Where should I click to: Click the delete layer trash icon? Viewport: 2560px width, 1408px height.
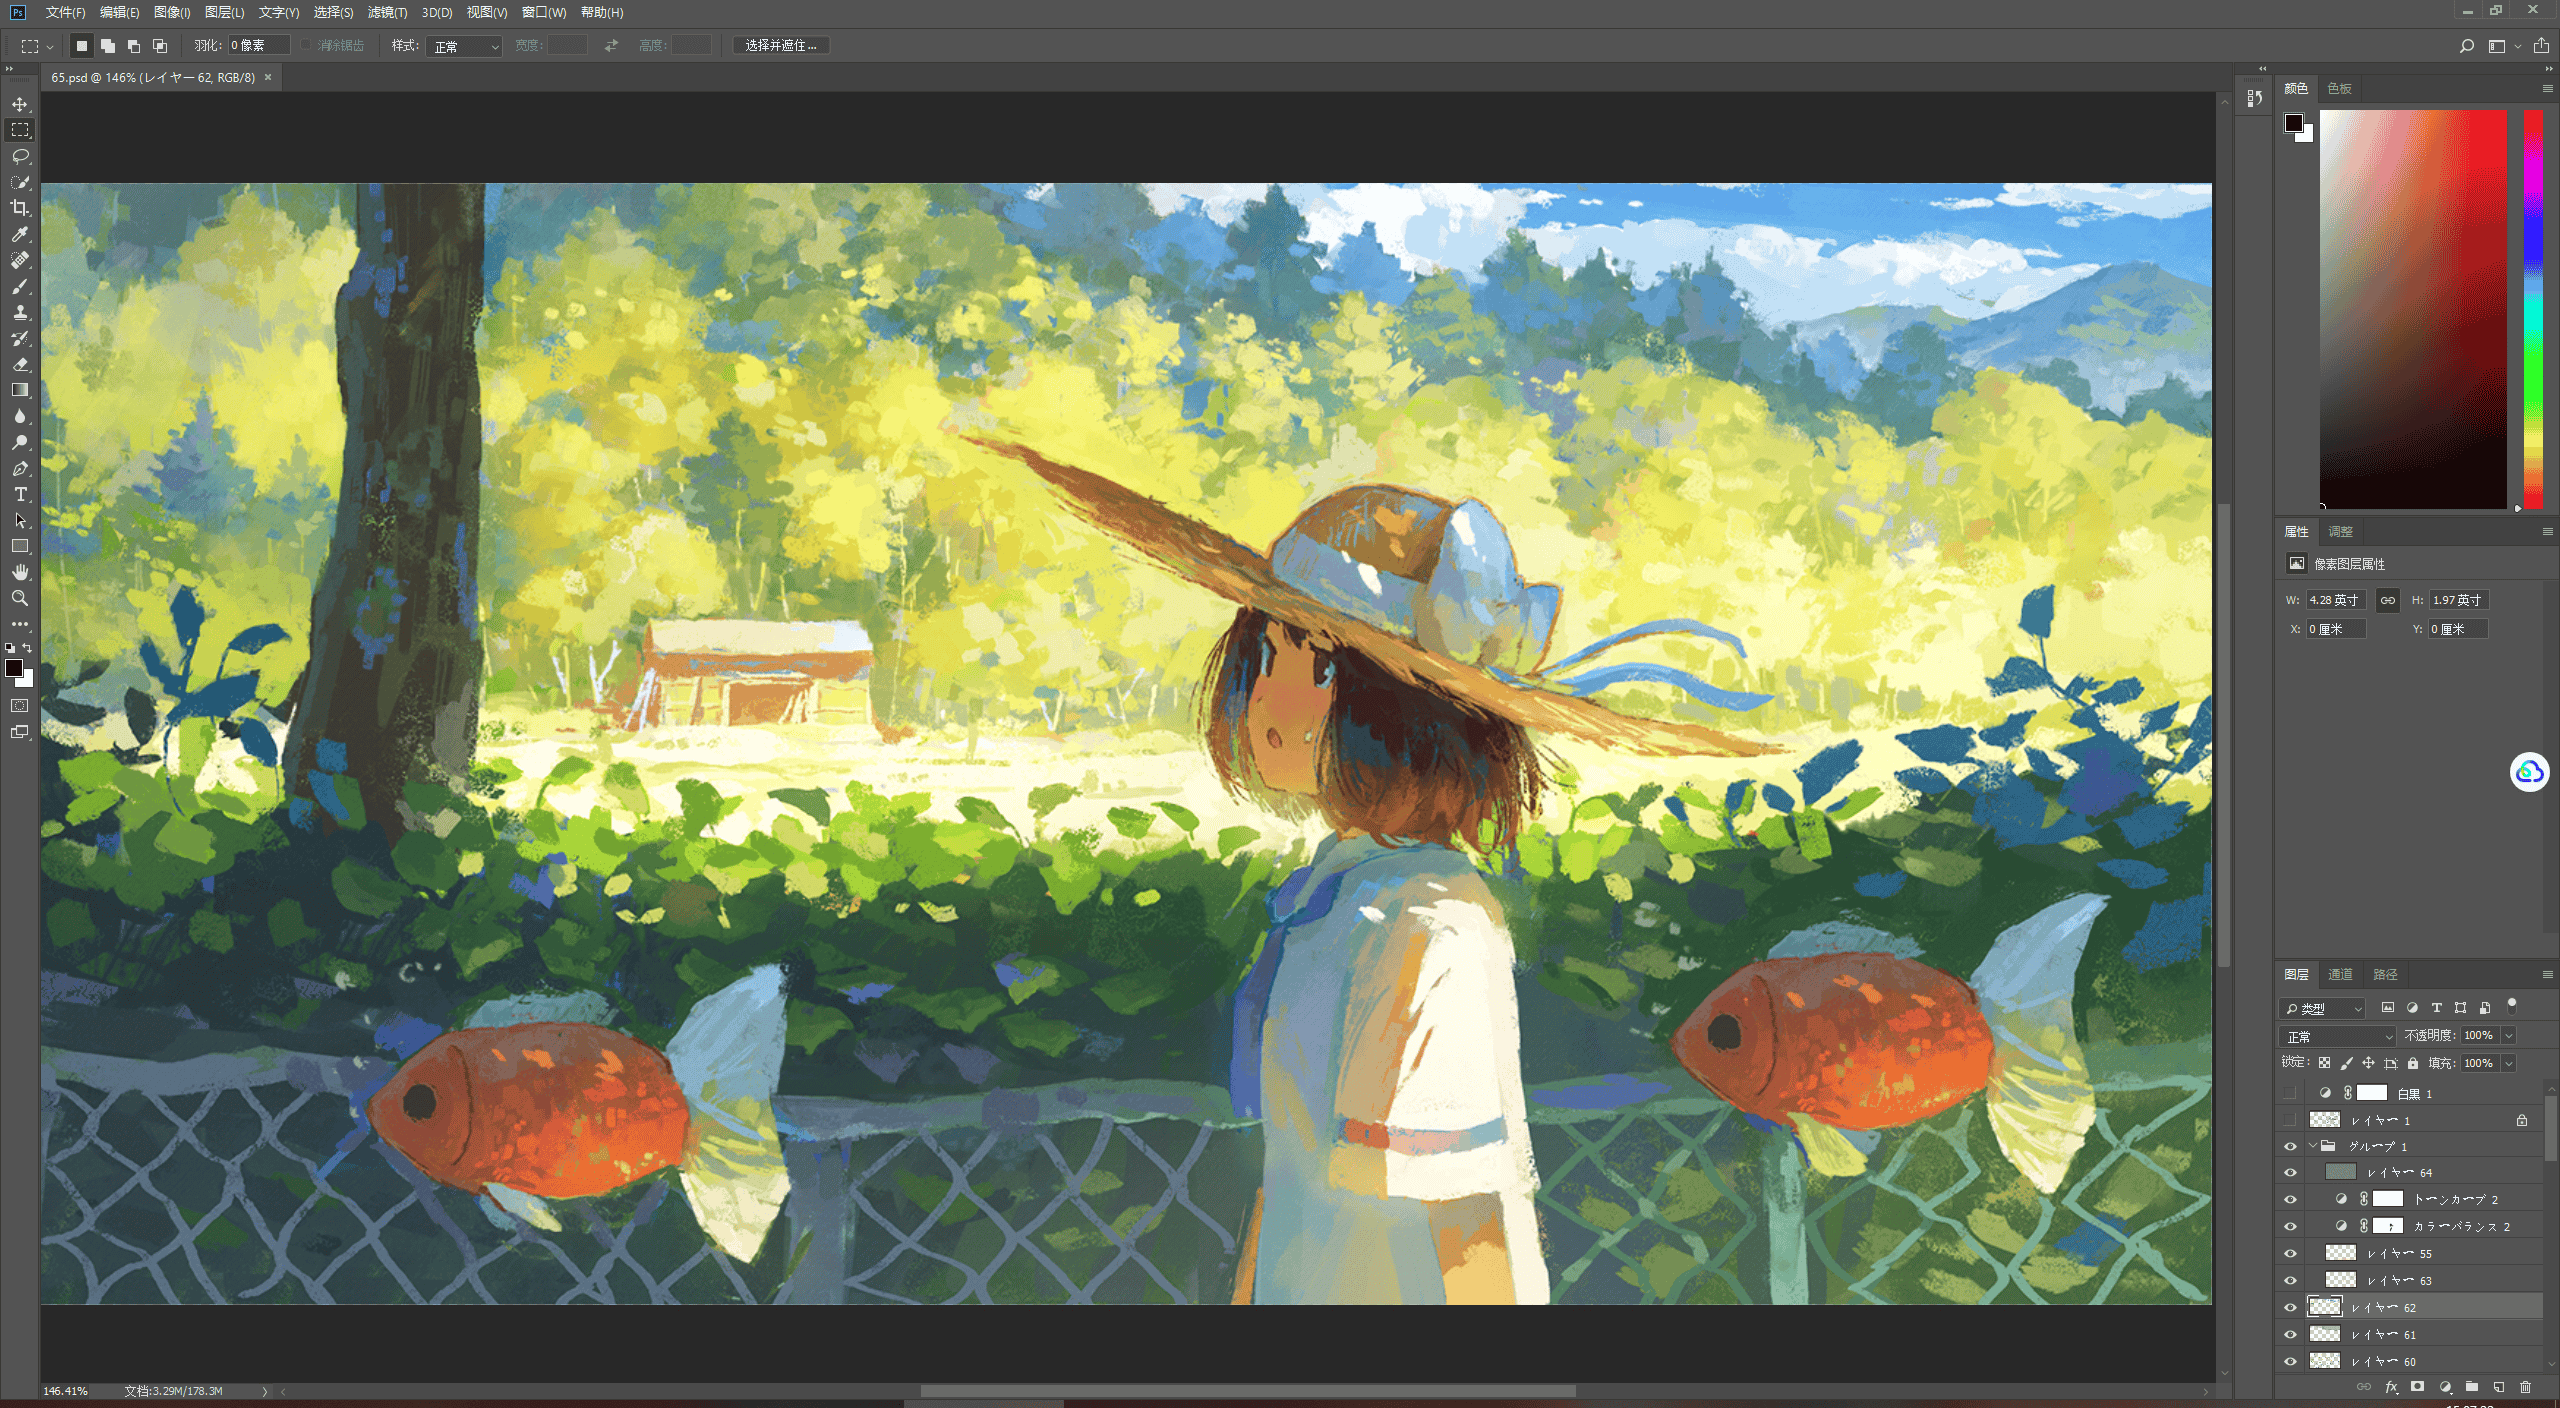click(2525, 1387)
